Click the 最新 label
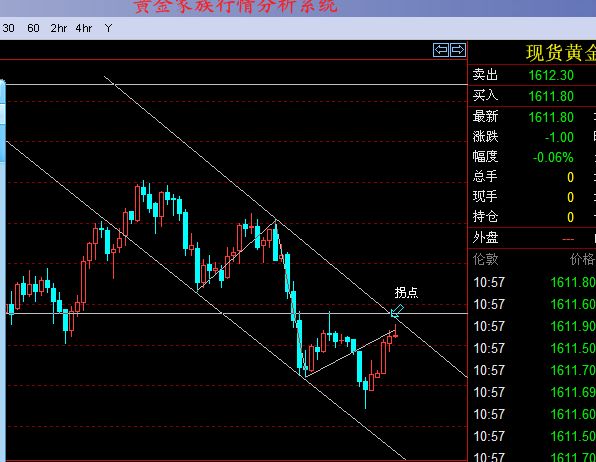Viewport: 596px width, 462px height. point(485,116)
